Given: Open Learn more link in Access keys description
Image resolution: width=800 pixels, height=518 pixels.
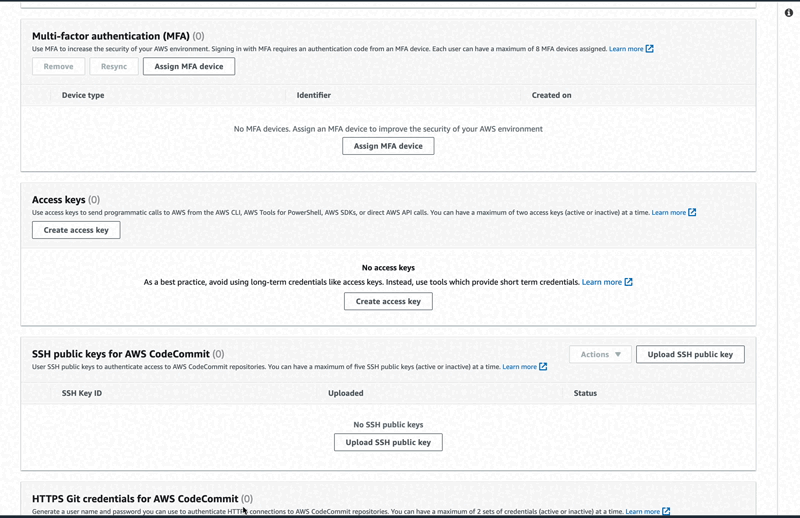Looking at the screenshot, I should click(668, 212).
